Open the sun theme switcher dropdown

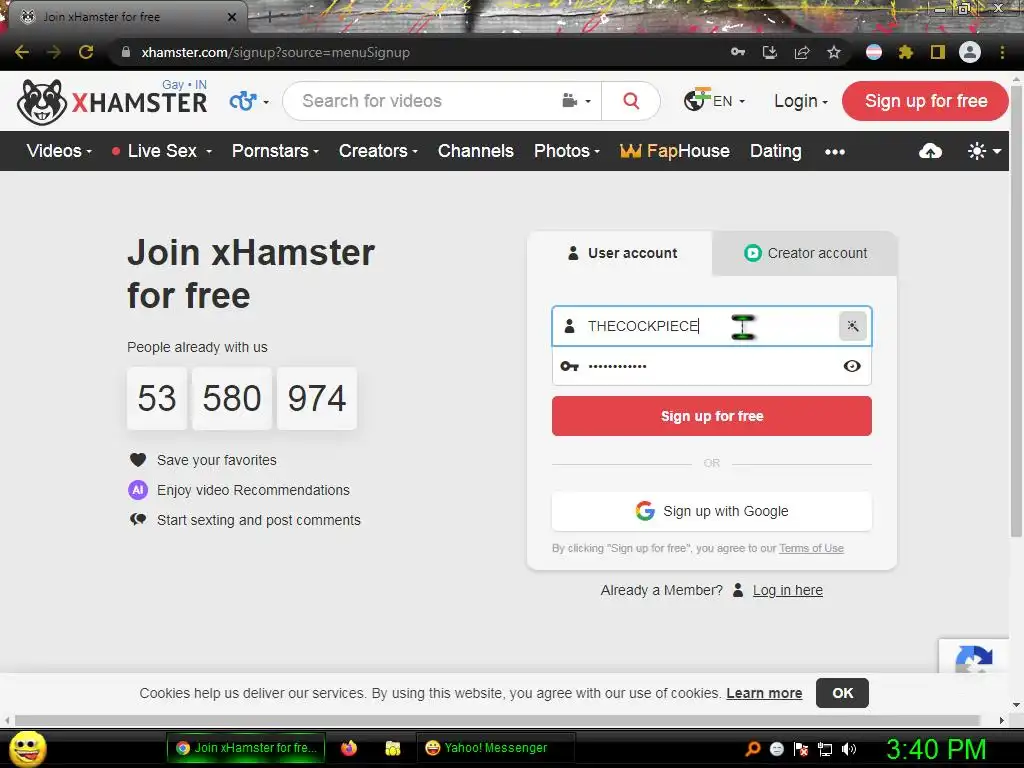(984, 152)
